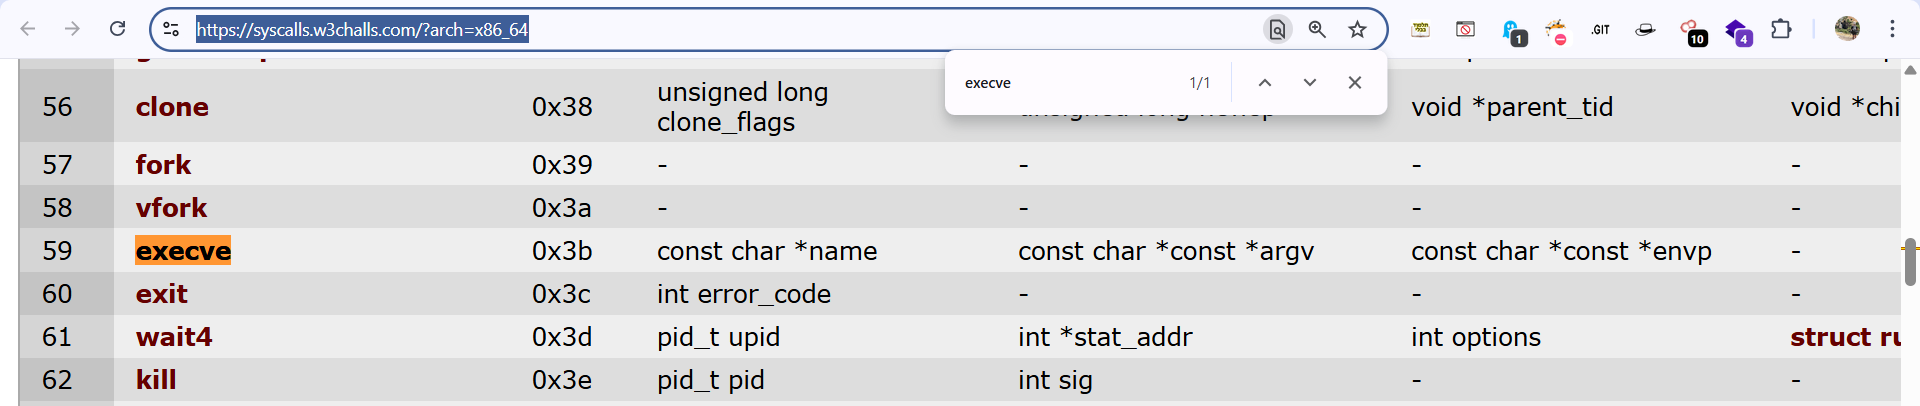Open the hat-shaped extension icon

[1645, 30]
